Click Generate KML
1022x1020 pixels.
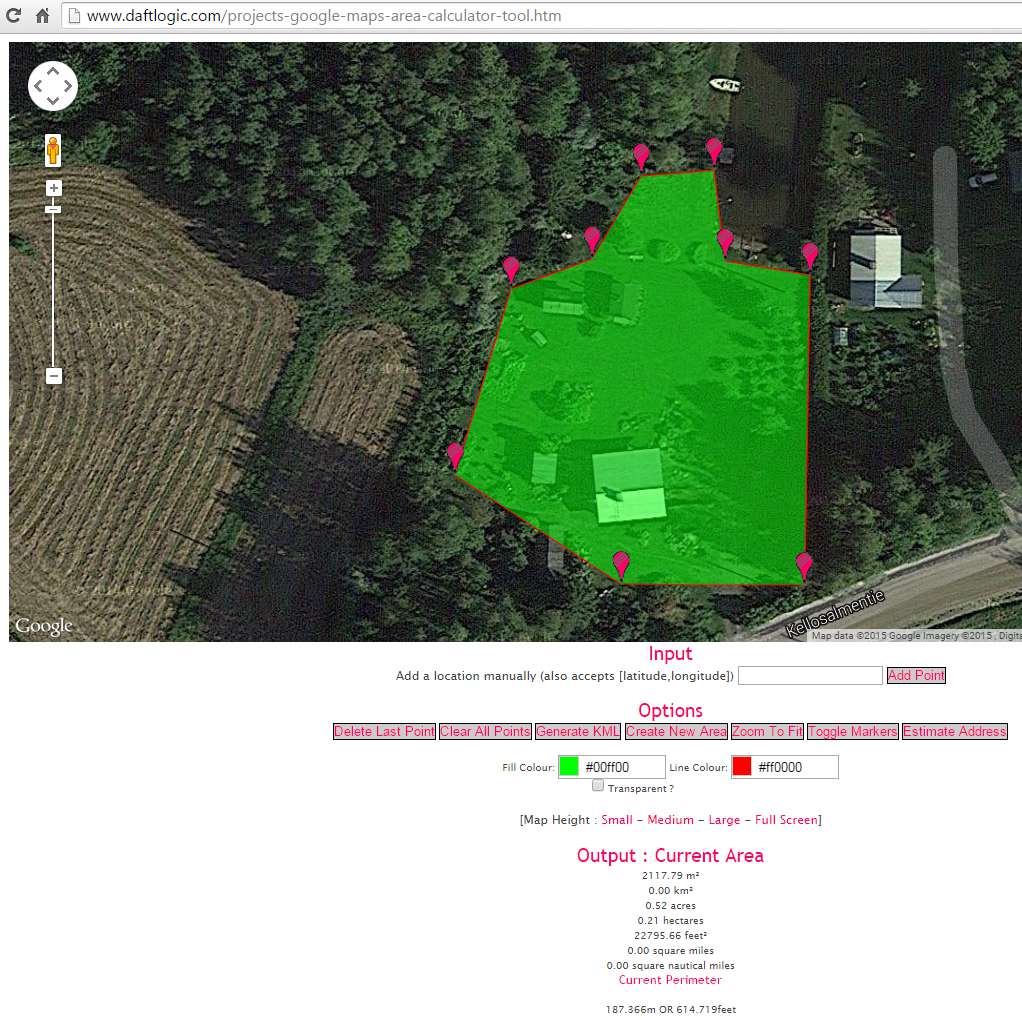[577, 731]
